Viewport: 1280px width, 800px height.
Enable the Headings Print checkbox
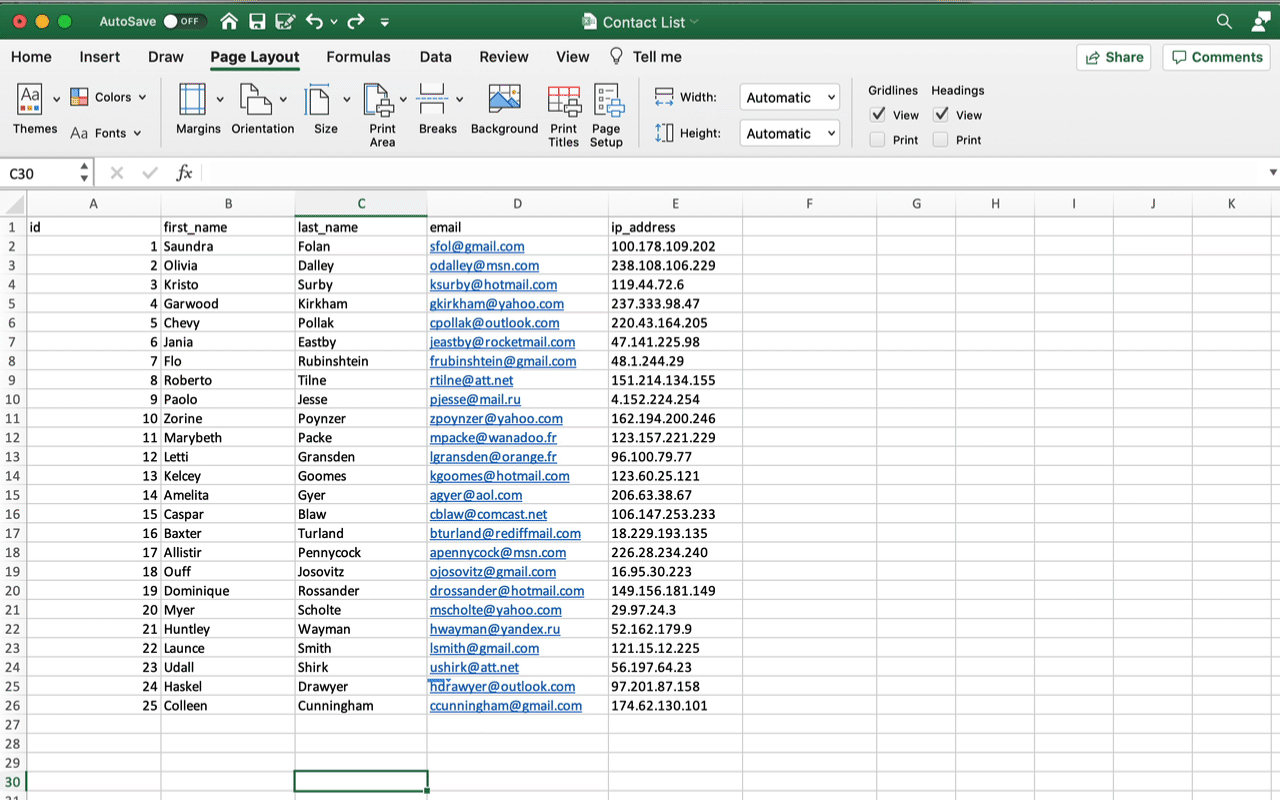941,140
